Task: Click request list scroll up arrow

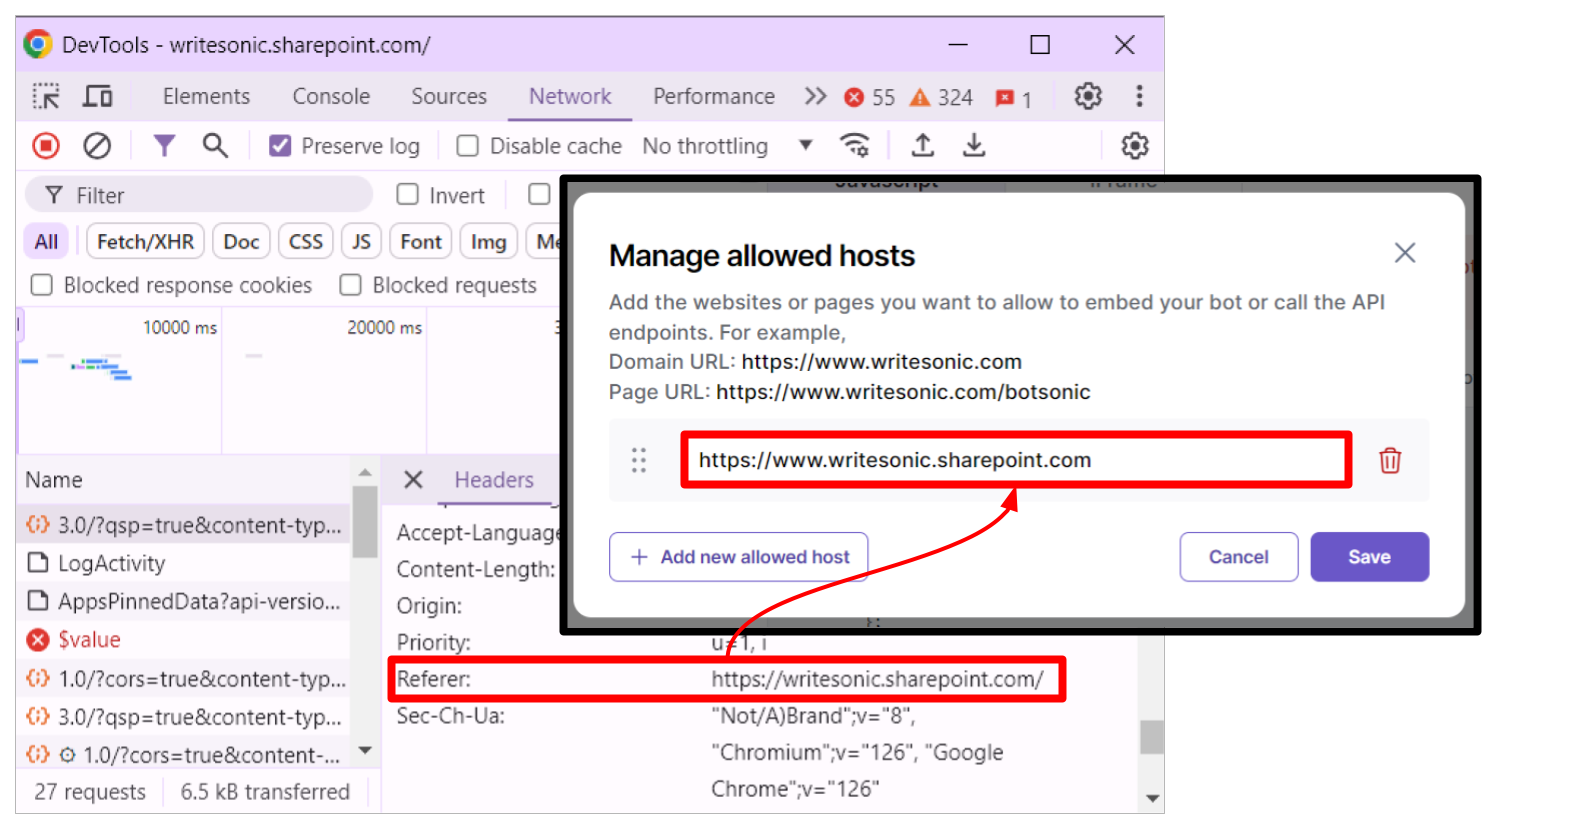Action: [x=365, y=472]
